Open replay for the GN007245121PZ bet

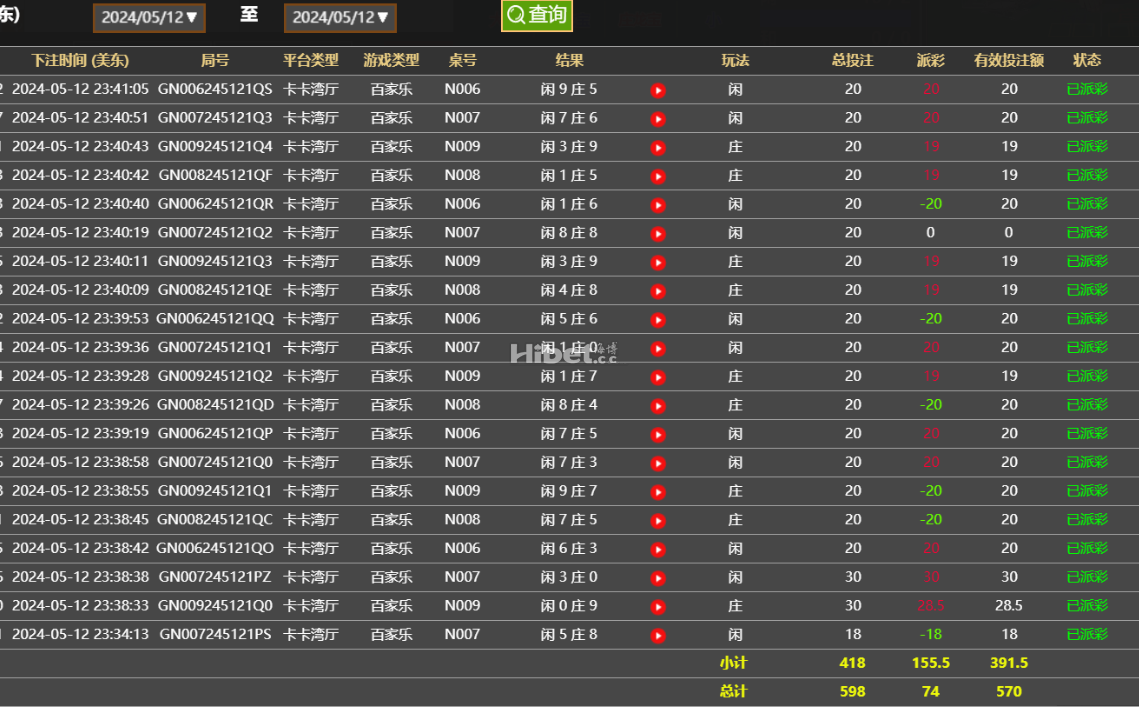point(658,578)
